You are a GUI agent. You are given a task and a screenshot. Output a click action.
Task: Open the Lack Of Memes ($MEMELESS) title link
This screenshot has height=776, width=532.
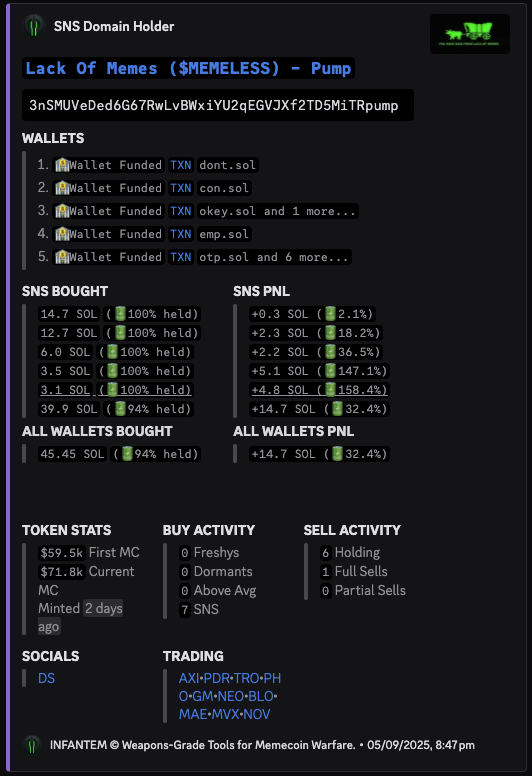pos(188,68)
